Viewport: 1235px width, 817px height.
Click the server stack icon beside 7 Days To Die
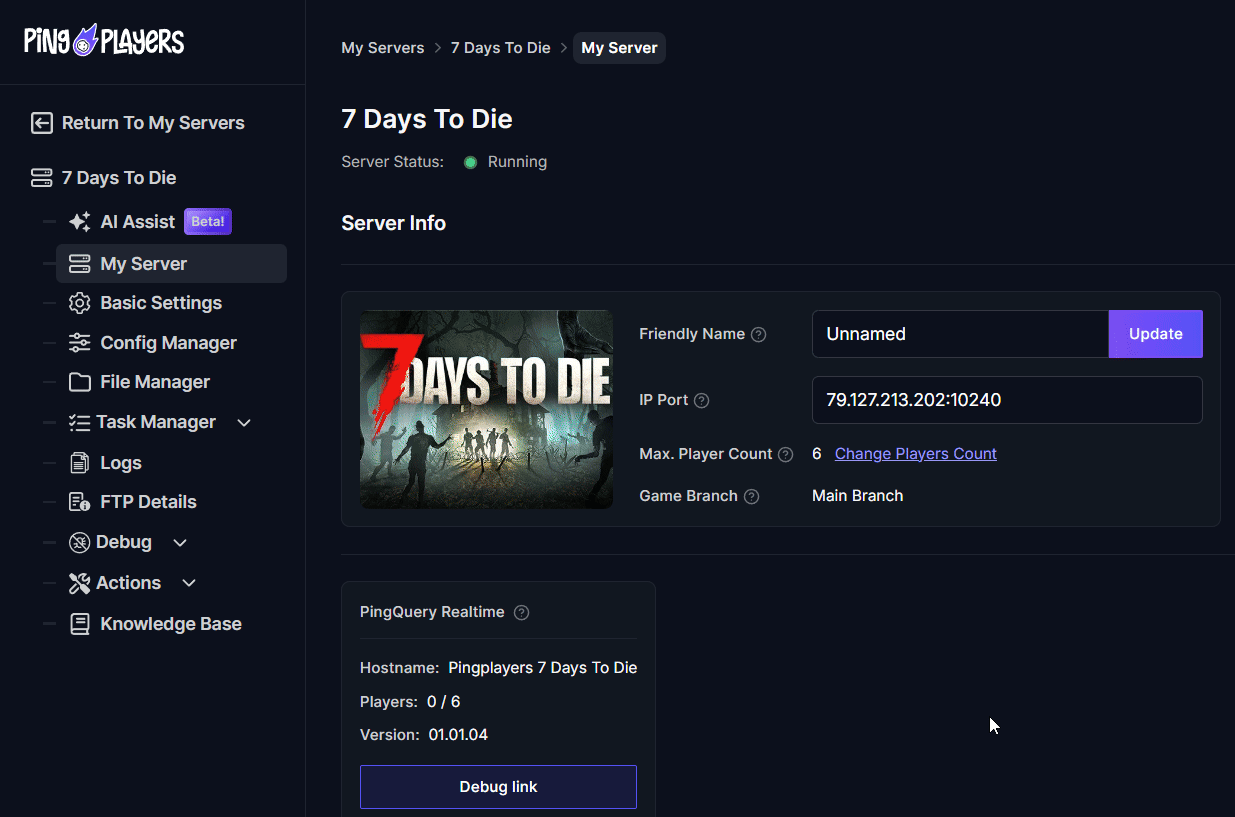point(41,178)
